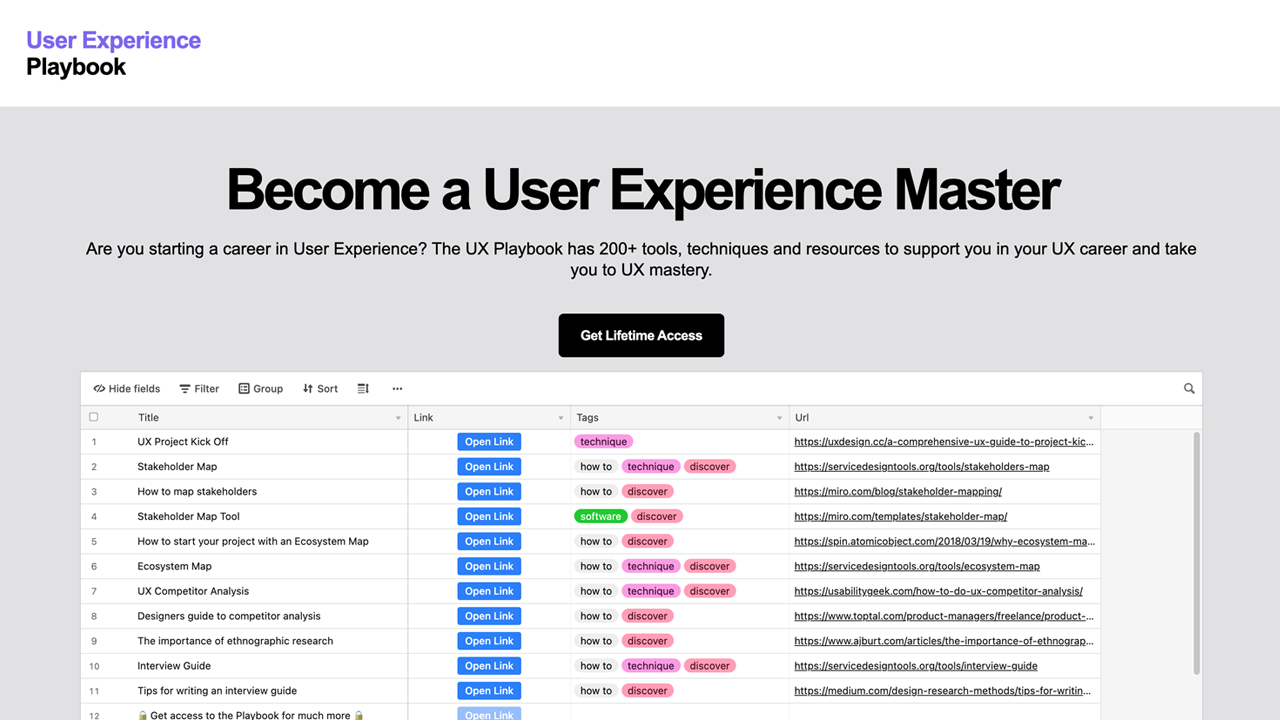Click the User Experience Playbook logo
Viewport: 1280px width, 720px height.
pos(112,53)
